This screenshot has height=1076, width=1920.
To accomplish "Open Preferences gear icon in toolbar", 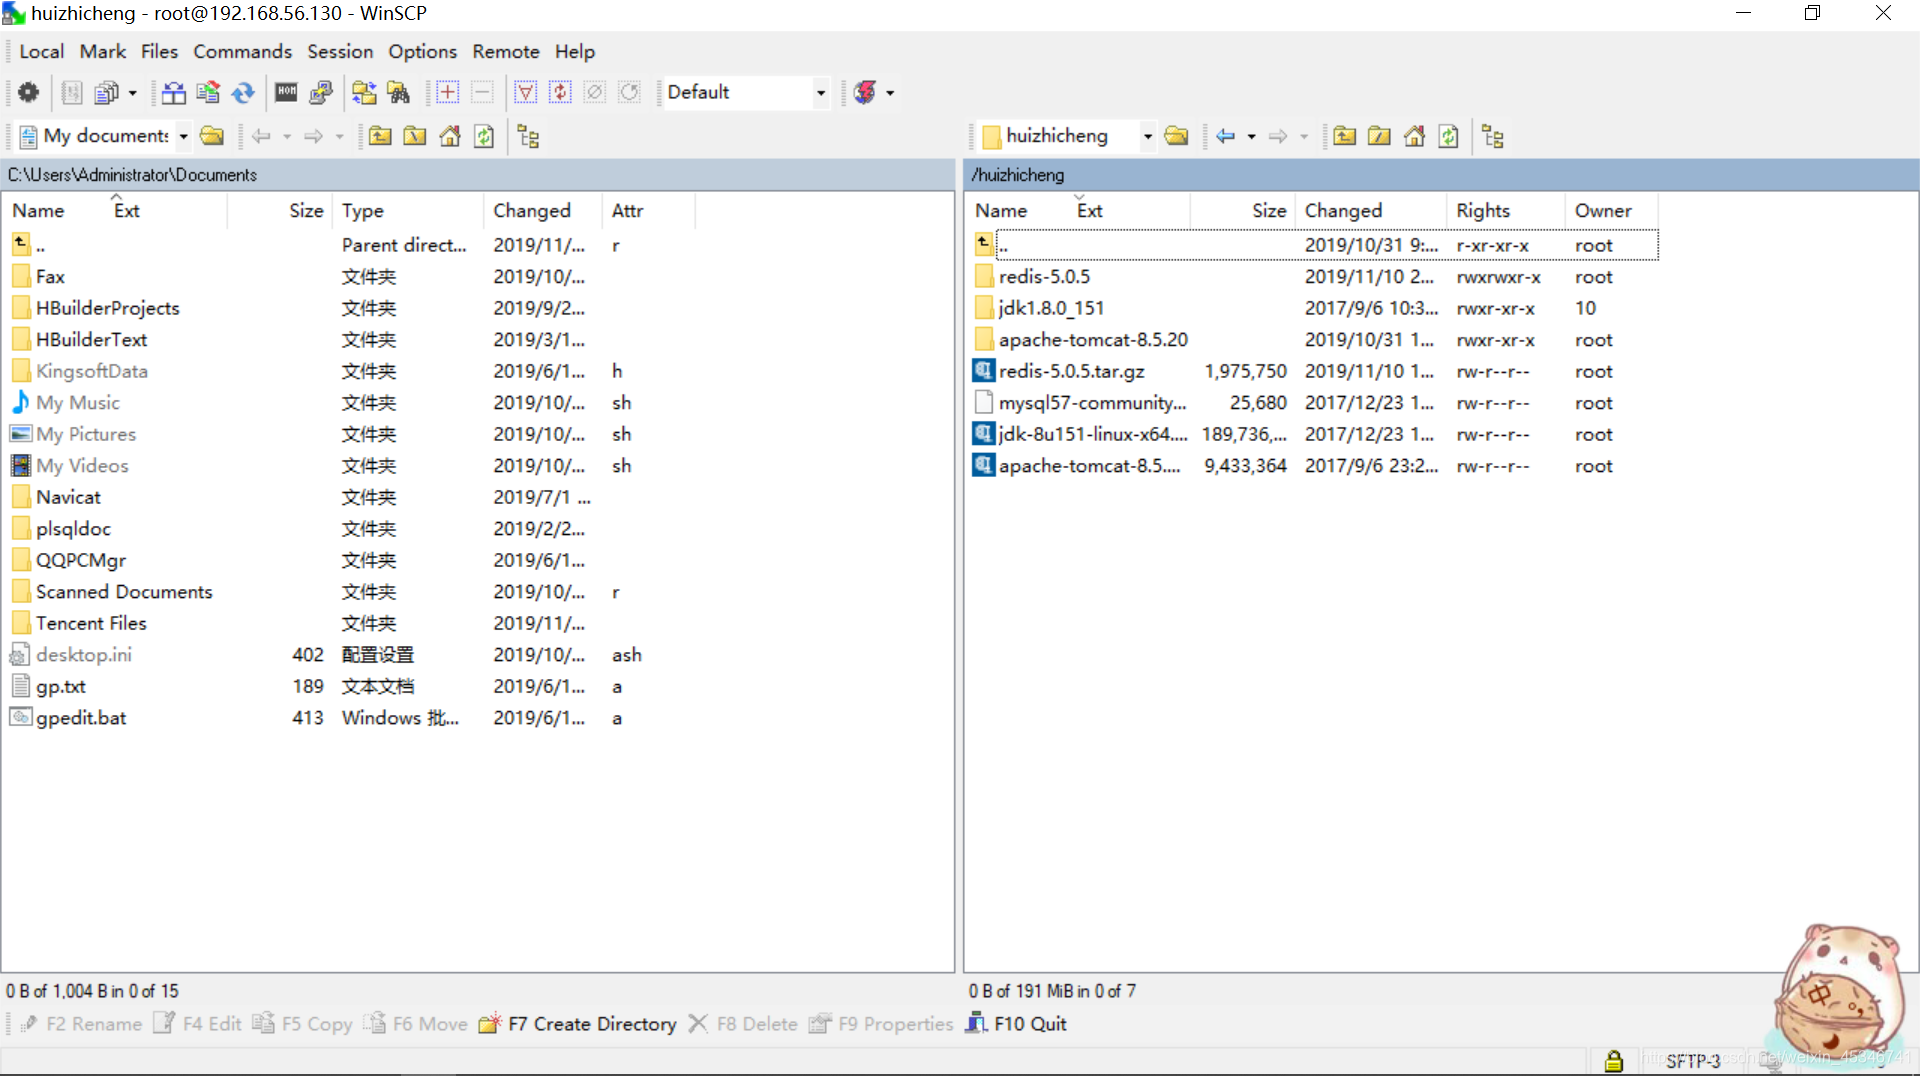I will click(28, 92).
